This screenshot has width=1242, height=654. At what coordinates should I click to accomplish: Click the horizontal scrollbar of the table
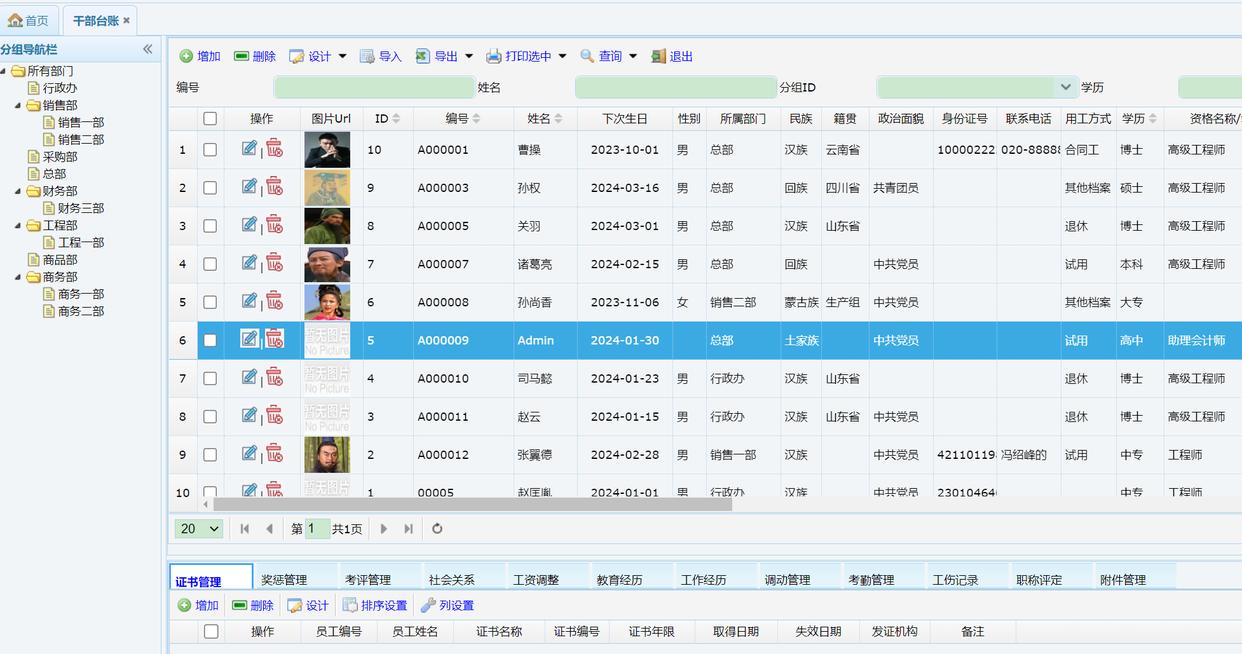472,505
